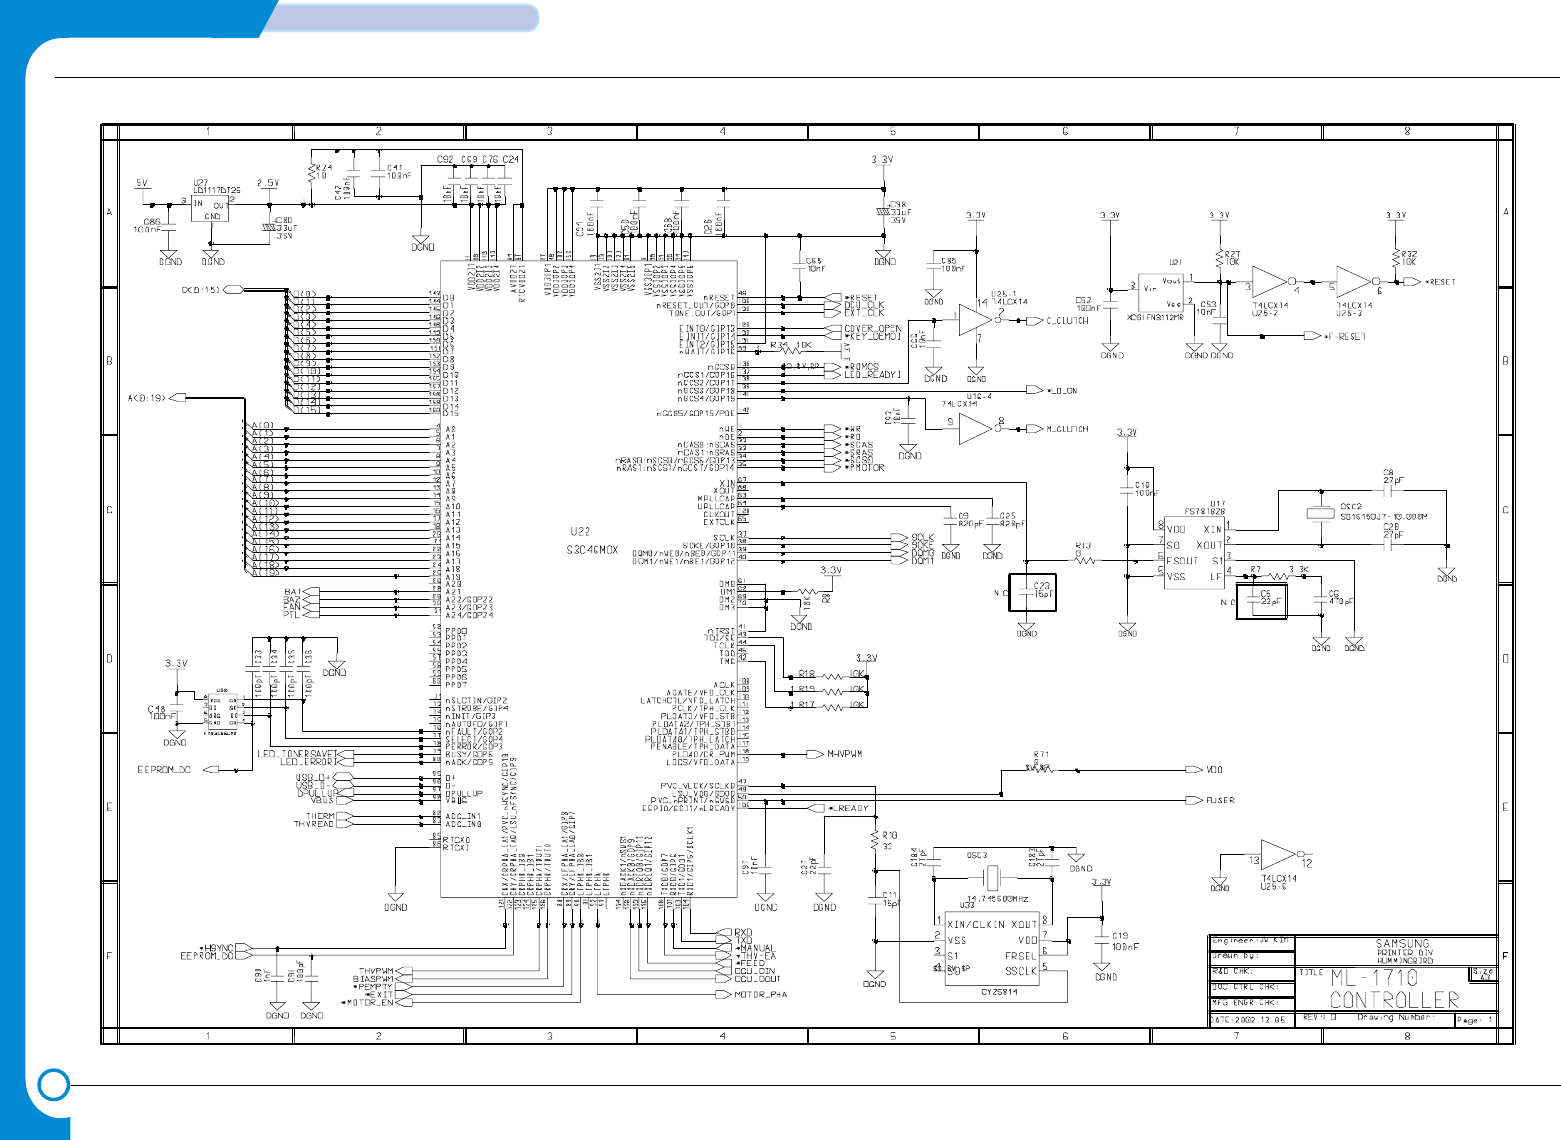Select the *MOTOR_EN signal label
Image resolution: width=1561 pixels, height=1140 pixels.
(368, 1002)
